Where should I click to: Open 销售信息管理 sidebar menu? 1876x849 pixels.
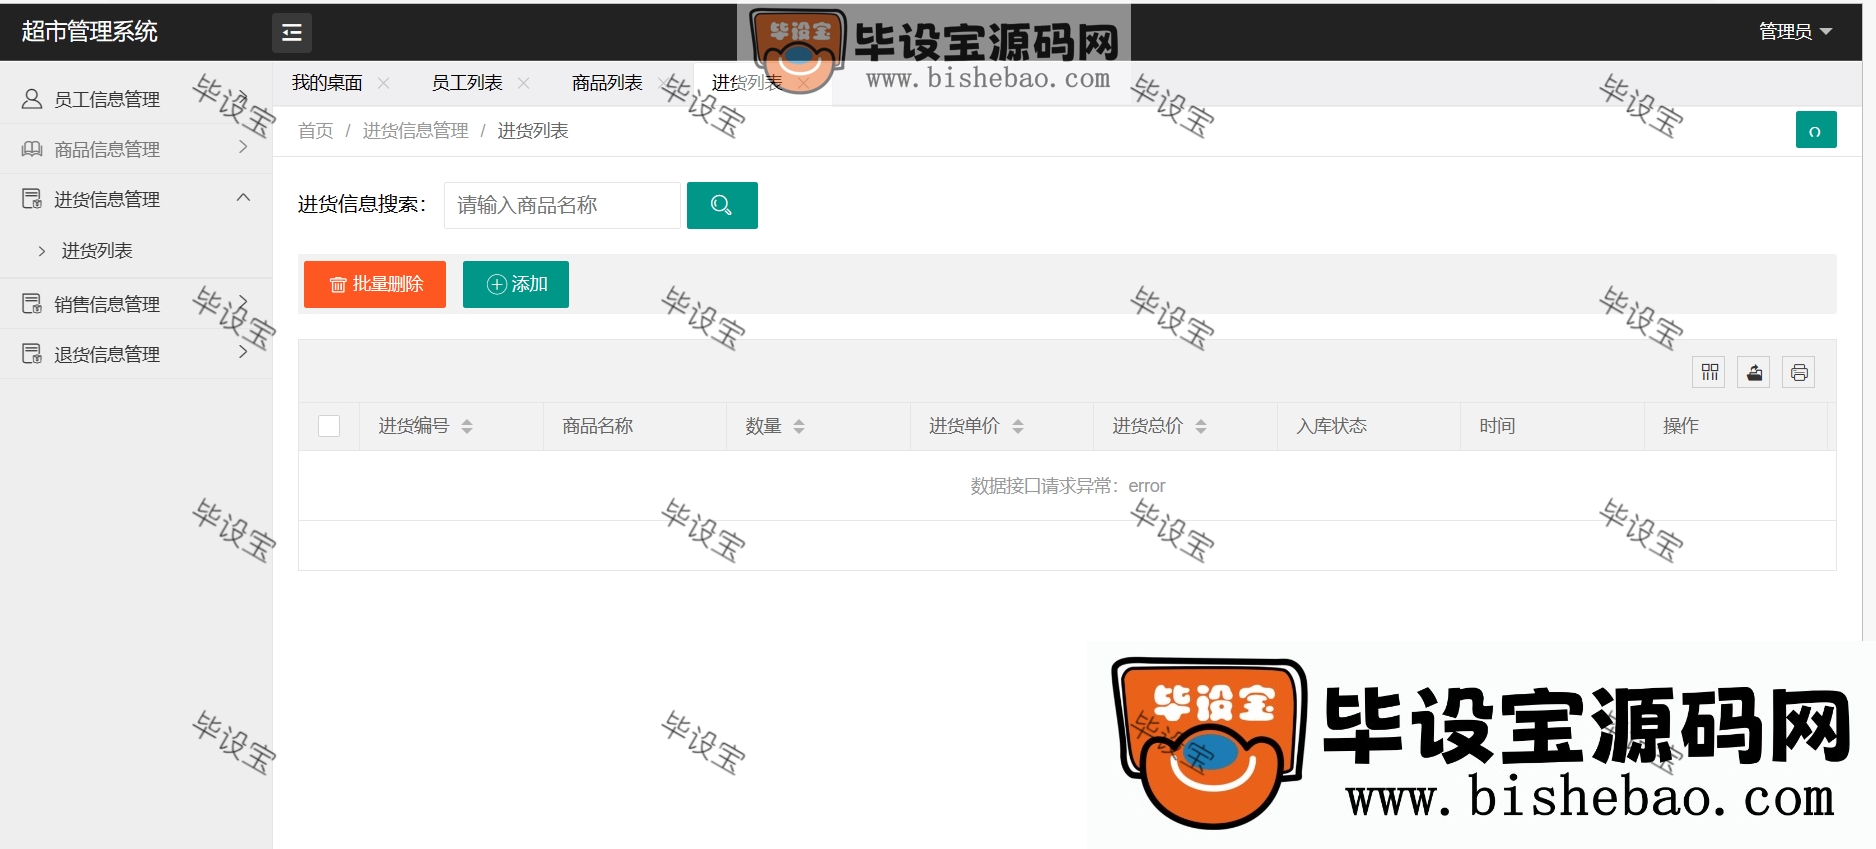[x=136, y=304]
